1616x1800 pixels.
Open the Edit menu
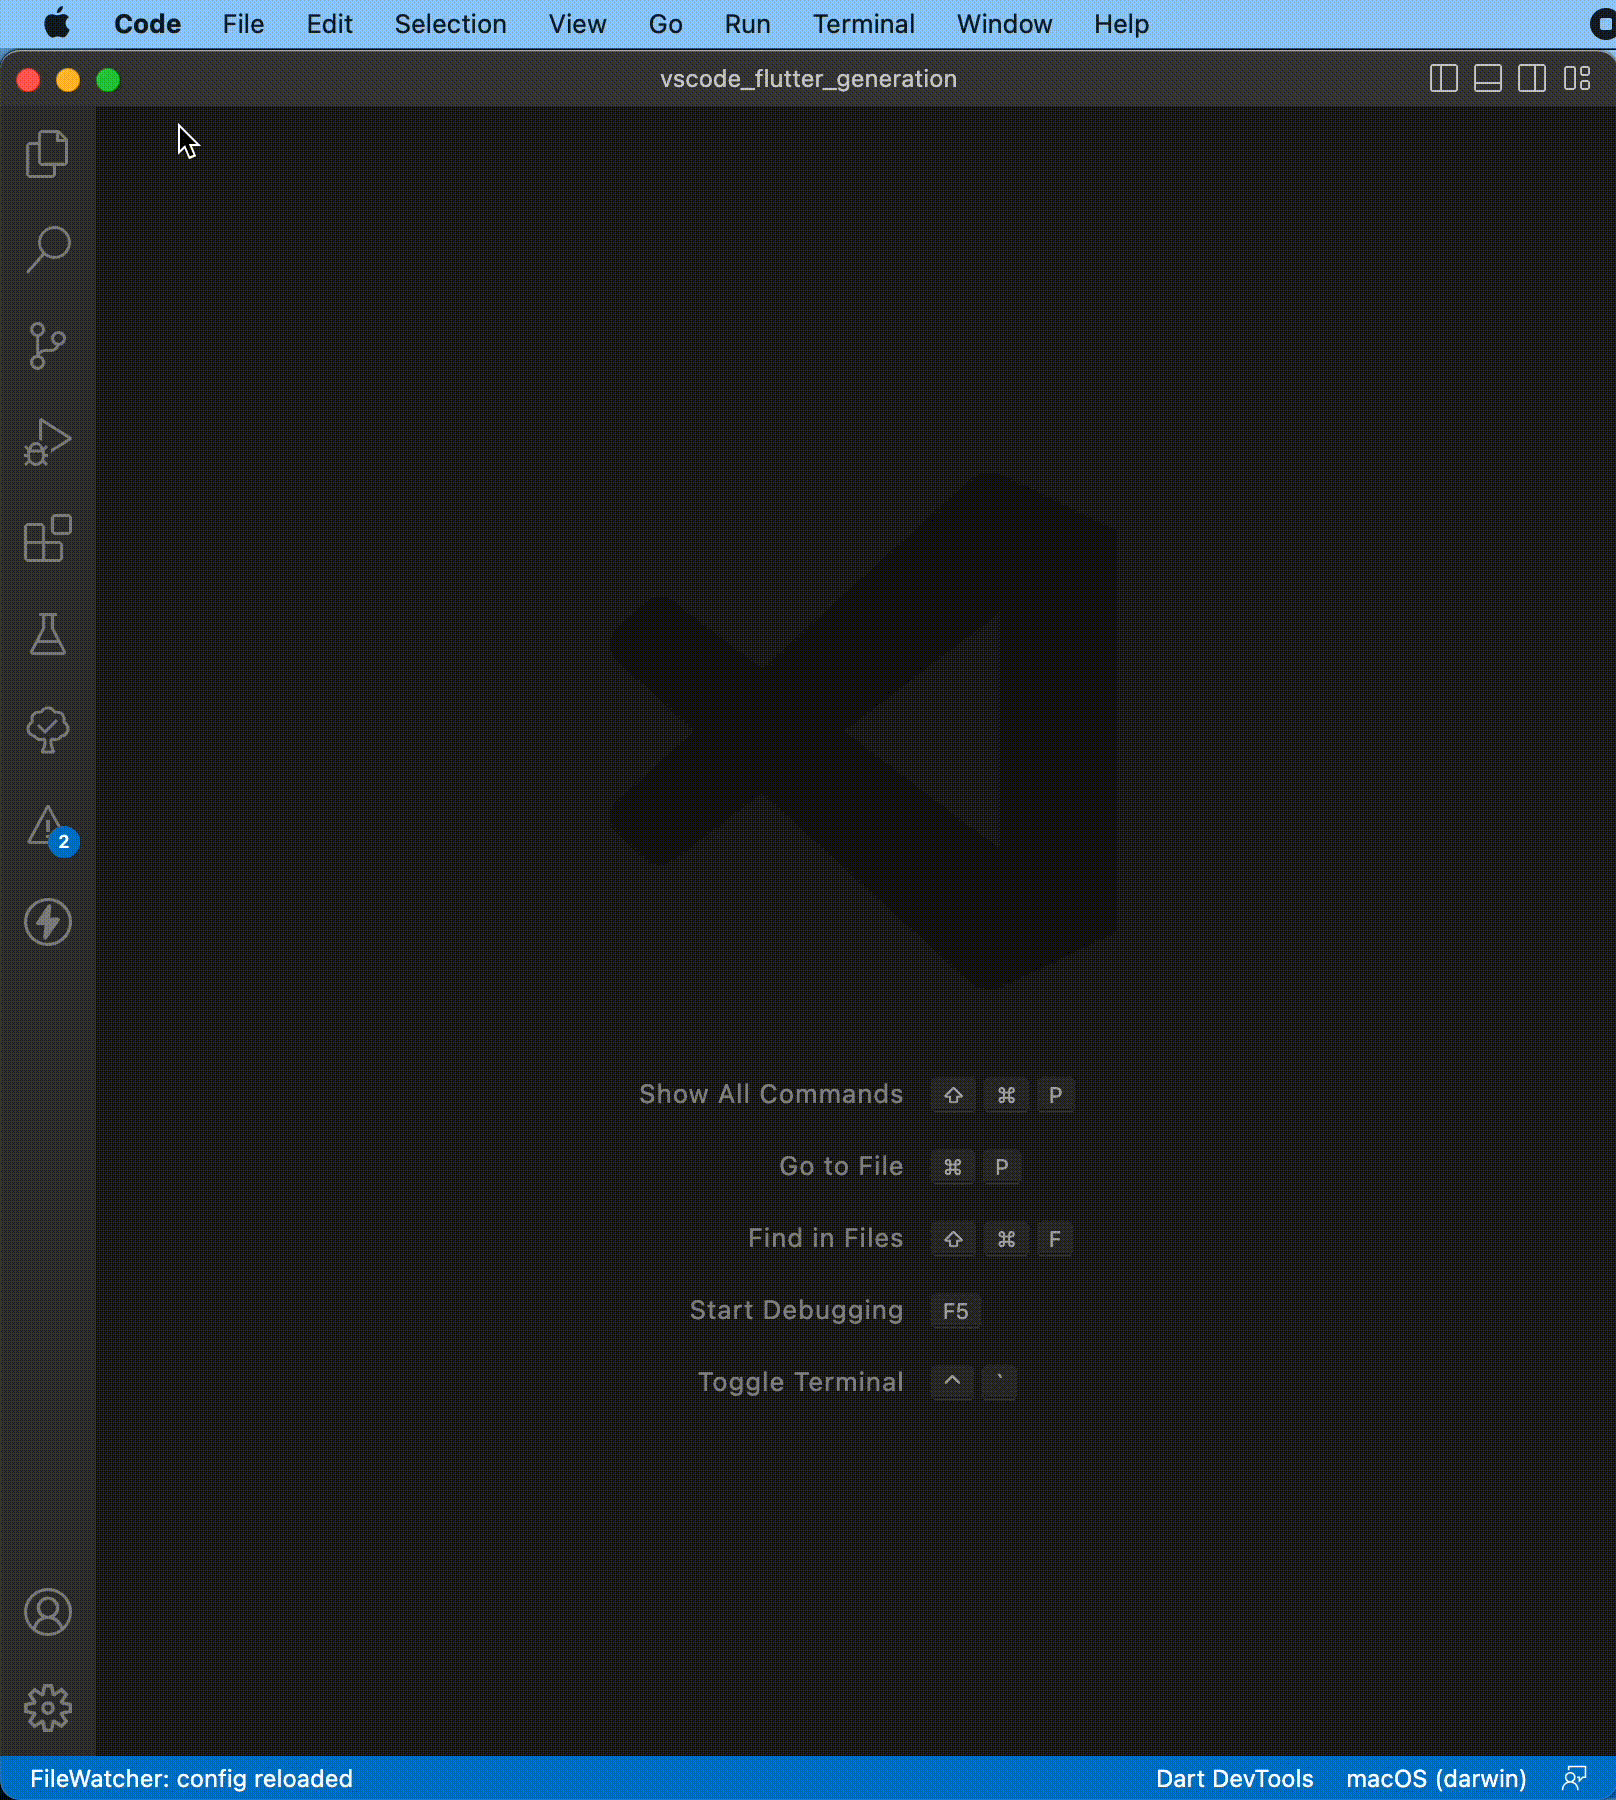click(330, 24)
